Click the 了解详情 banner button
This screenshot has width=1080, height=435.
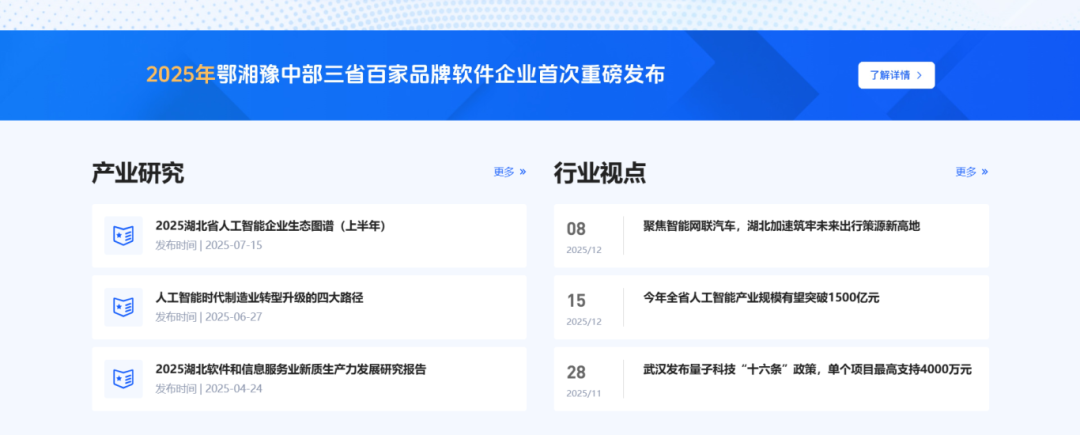[896, 75]
